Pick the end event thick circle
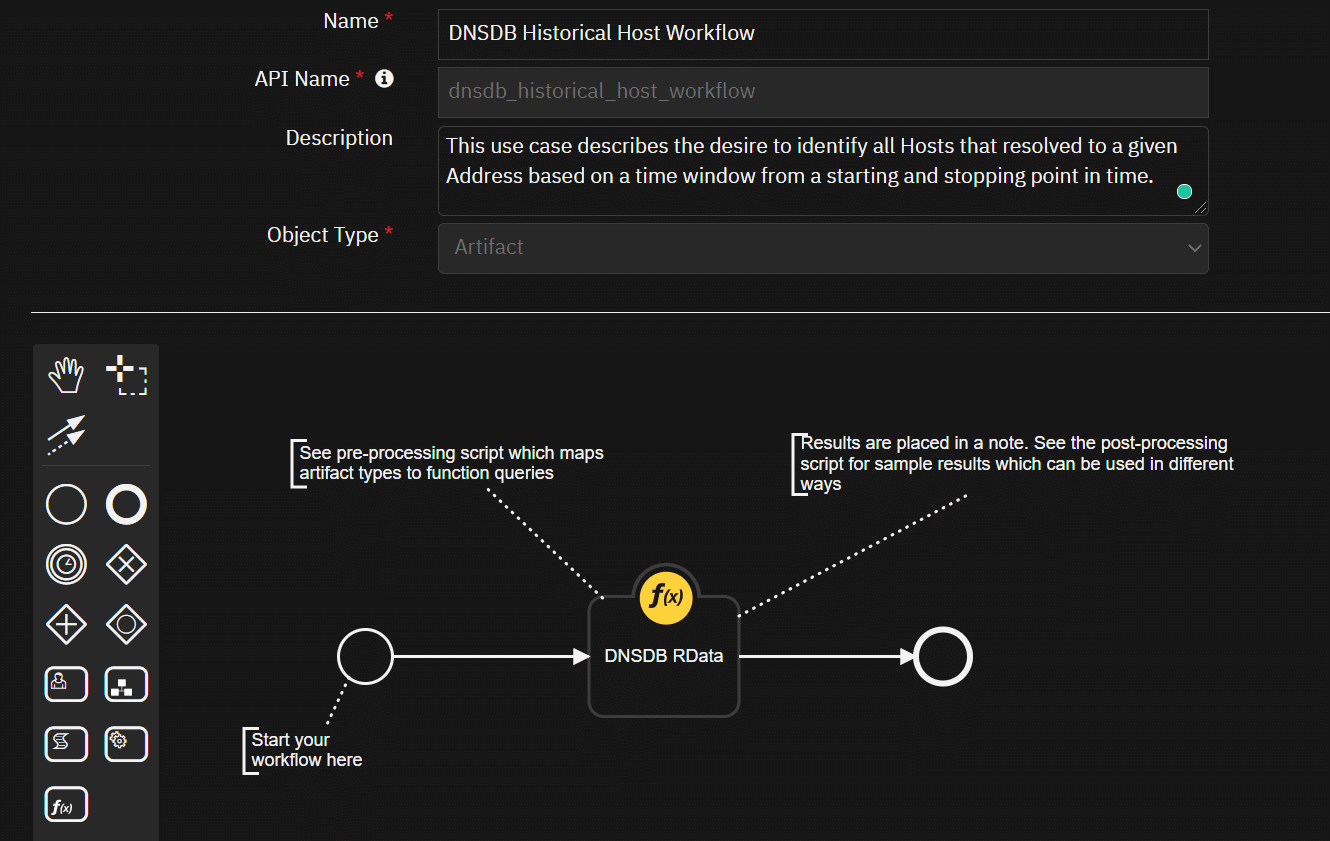This screenshot has height=841, width=1330. (x=126, y=505)
